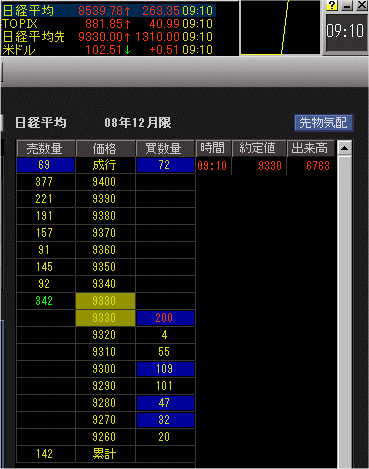
Task: Click the 売数量 column header
Action: (46, 148)
